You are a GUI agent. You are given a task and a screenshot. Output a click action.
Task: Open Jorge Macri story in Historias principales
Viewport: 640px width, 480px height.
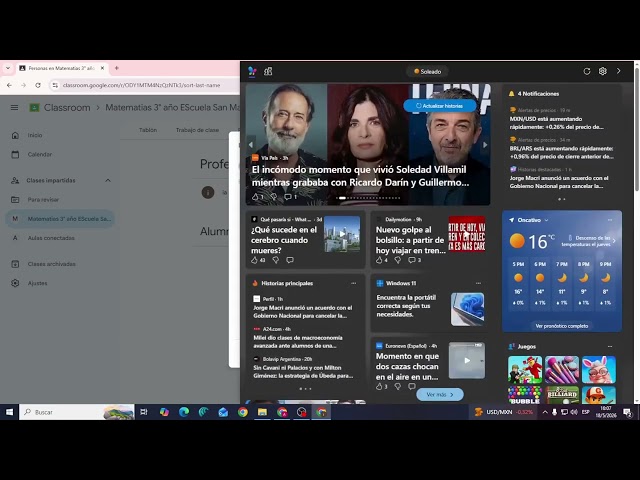coord(302,311)
